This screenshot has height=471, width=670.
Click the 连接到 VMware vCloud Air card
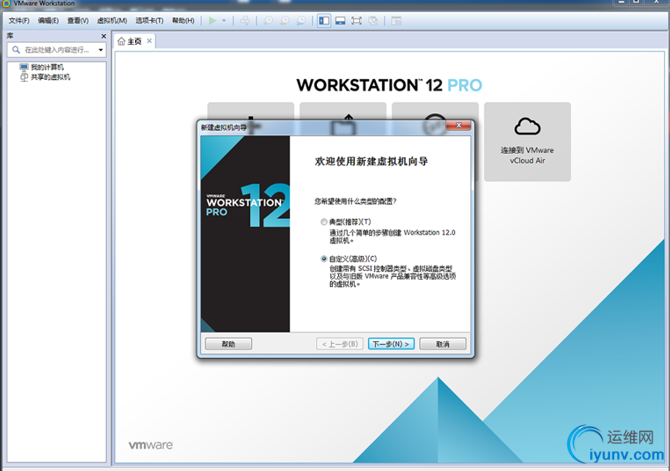527,141
